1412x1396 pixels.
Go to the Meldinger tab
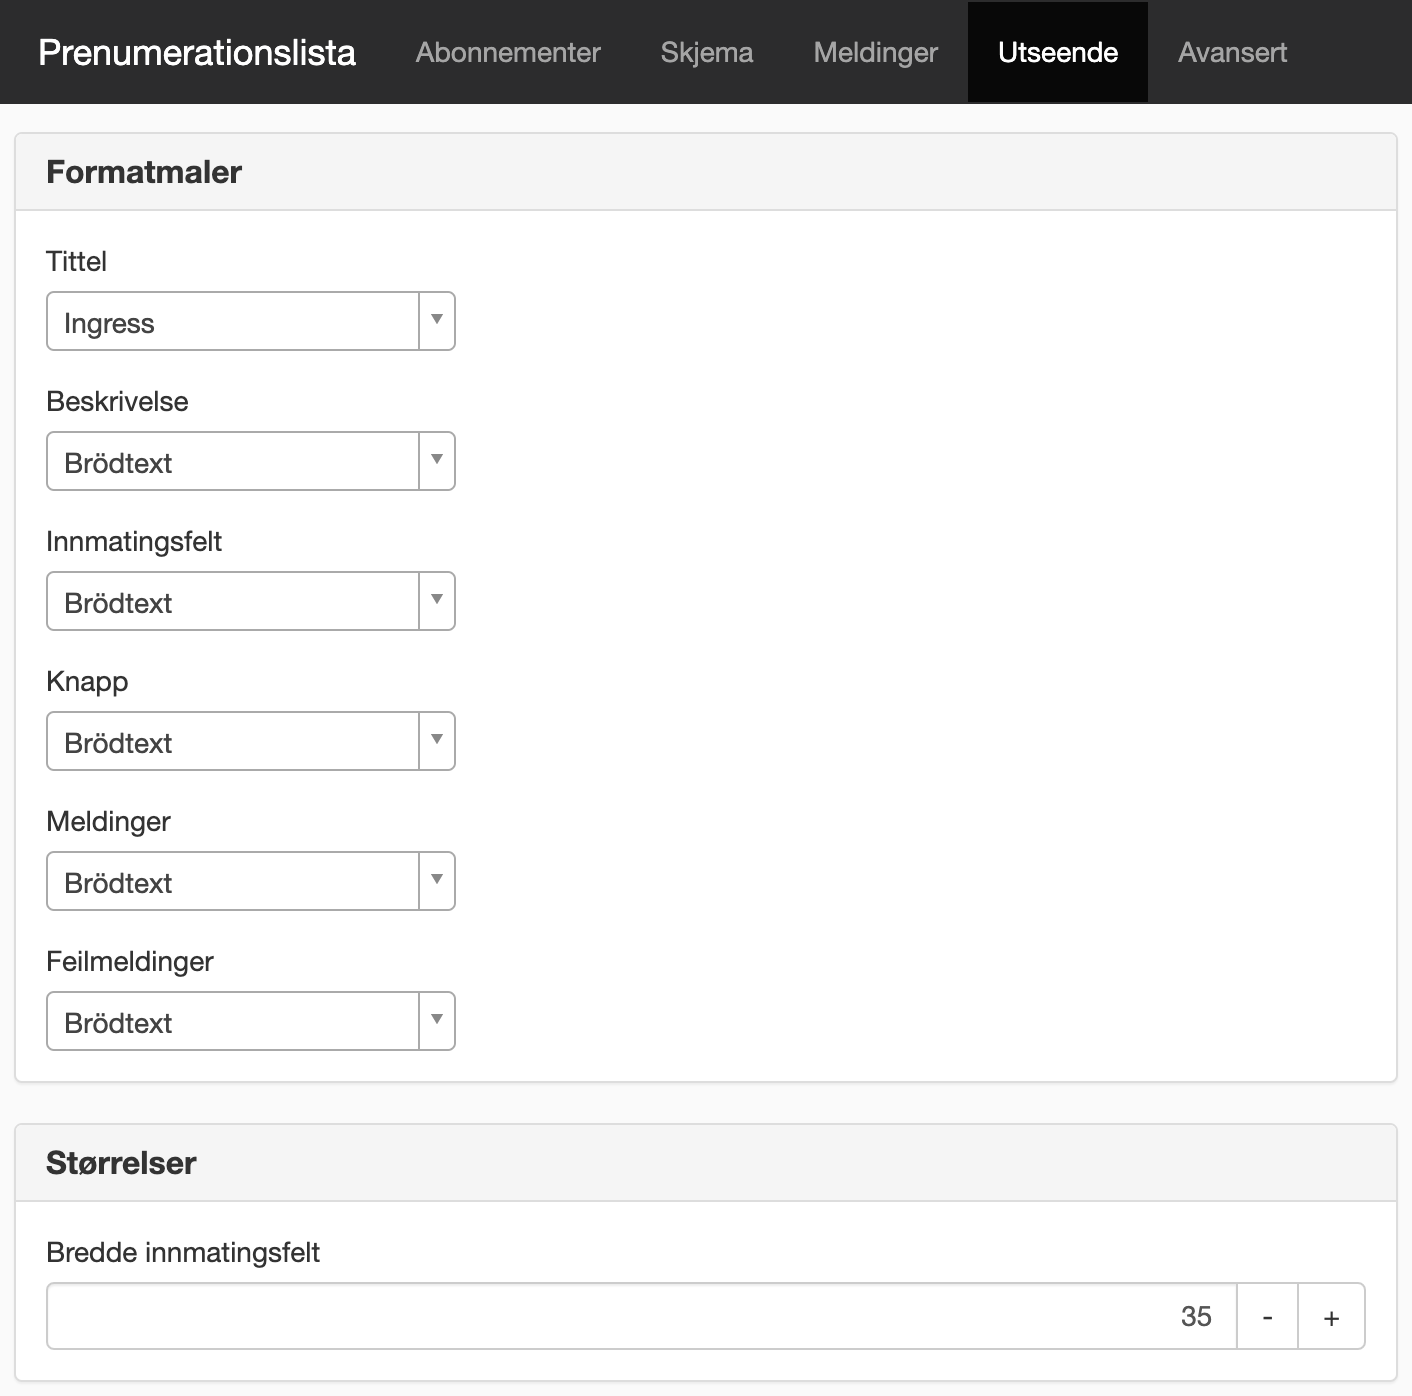[x=876, y=52]
